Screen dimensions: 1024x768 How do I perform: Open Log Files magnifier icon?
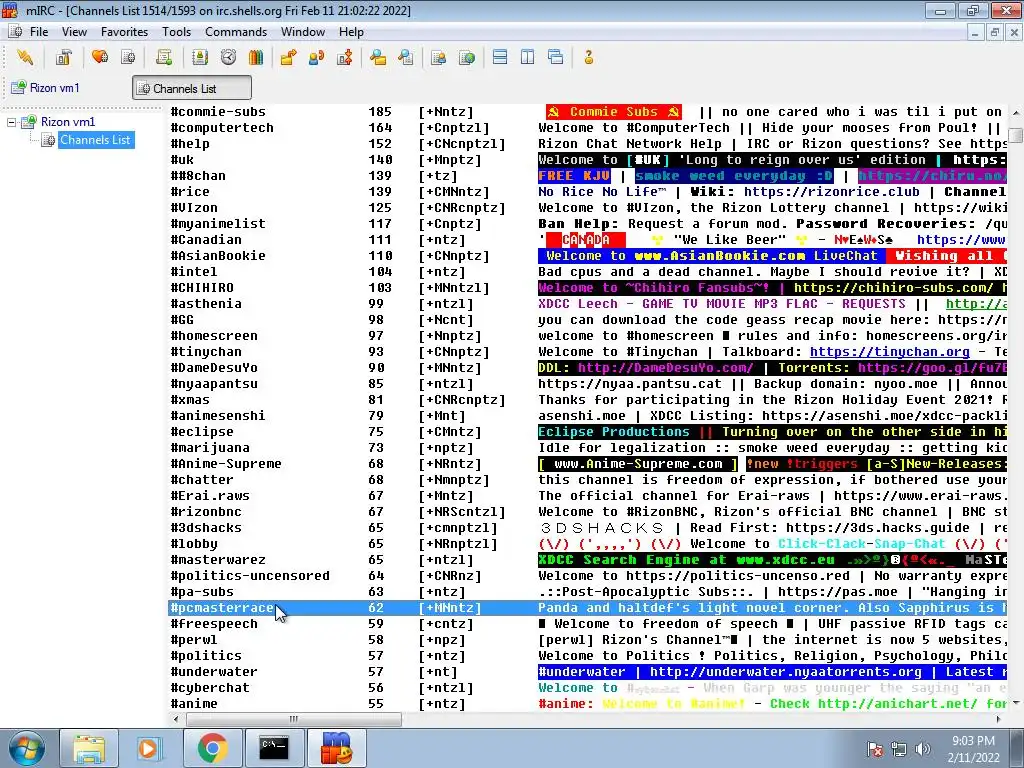pyautogui.click(x=406, y=57)
